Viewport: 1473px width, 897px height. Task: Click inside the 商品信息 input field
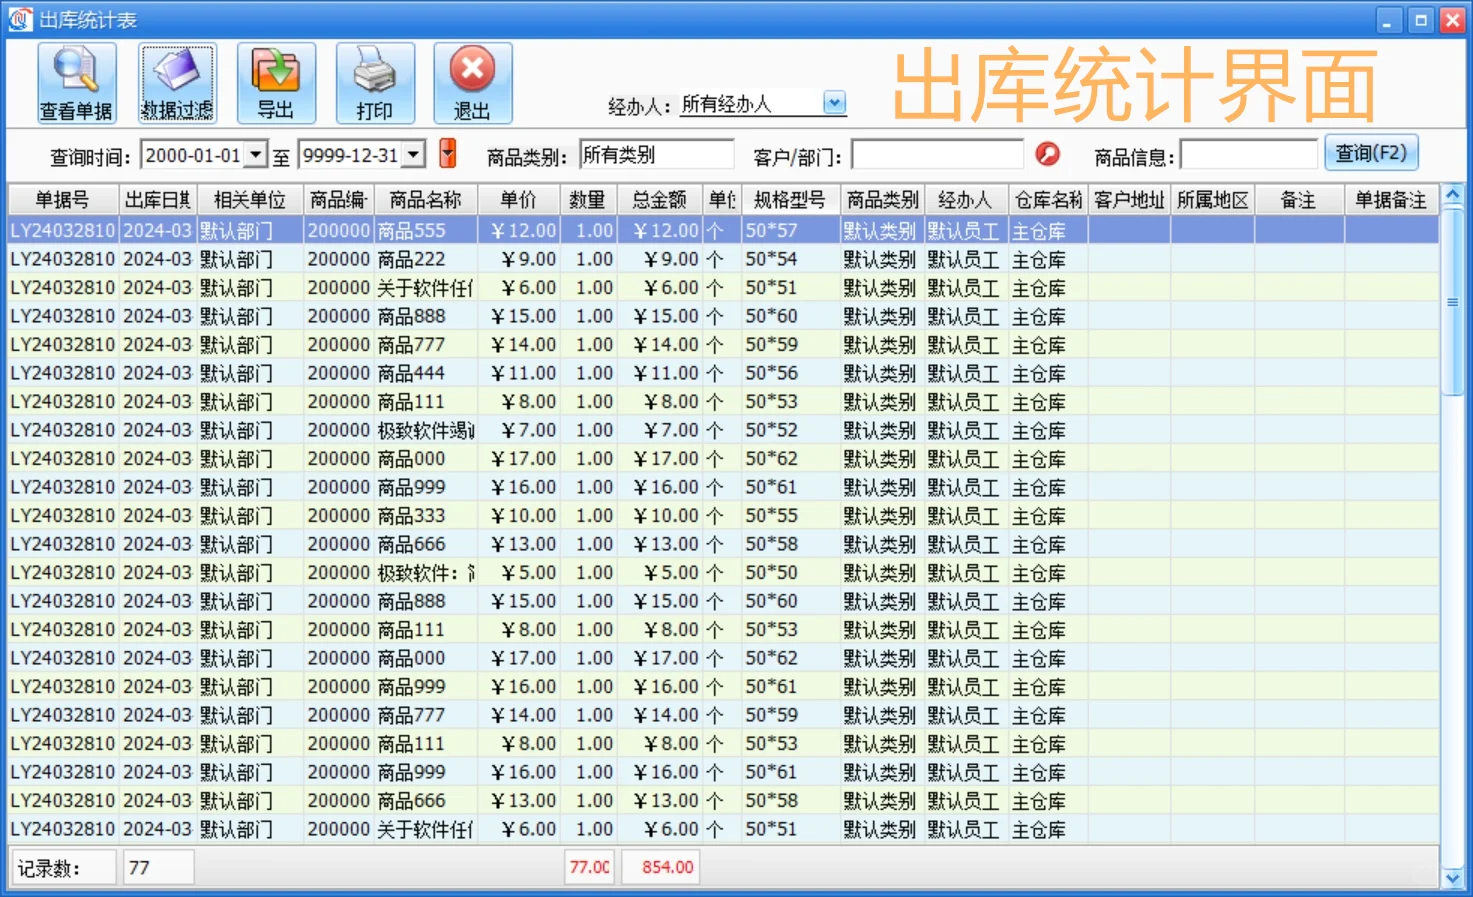pyautogui.click(x=1249, y=154)
